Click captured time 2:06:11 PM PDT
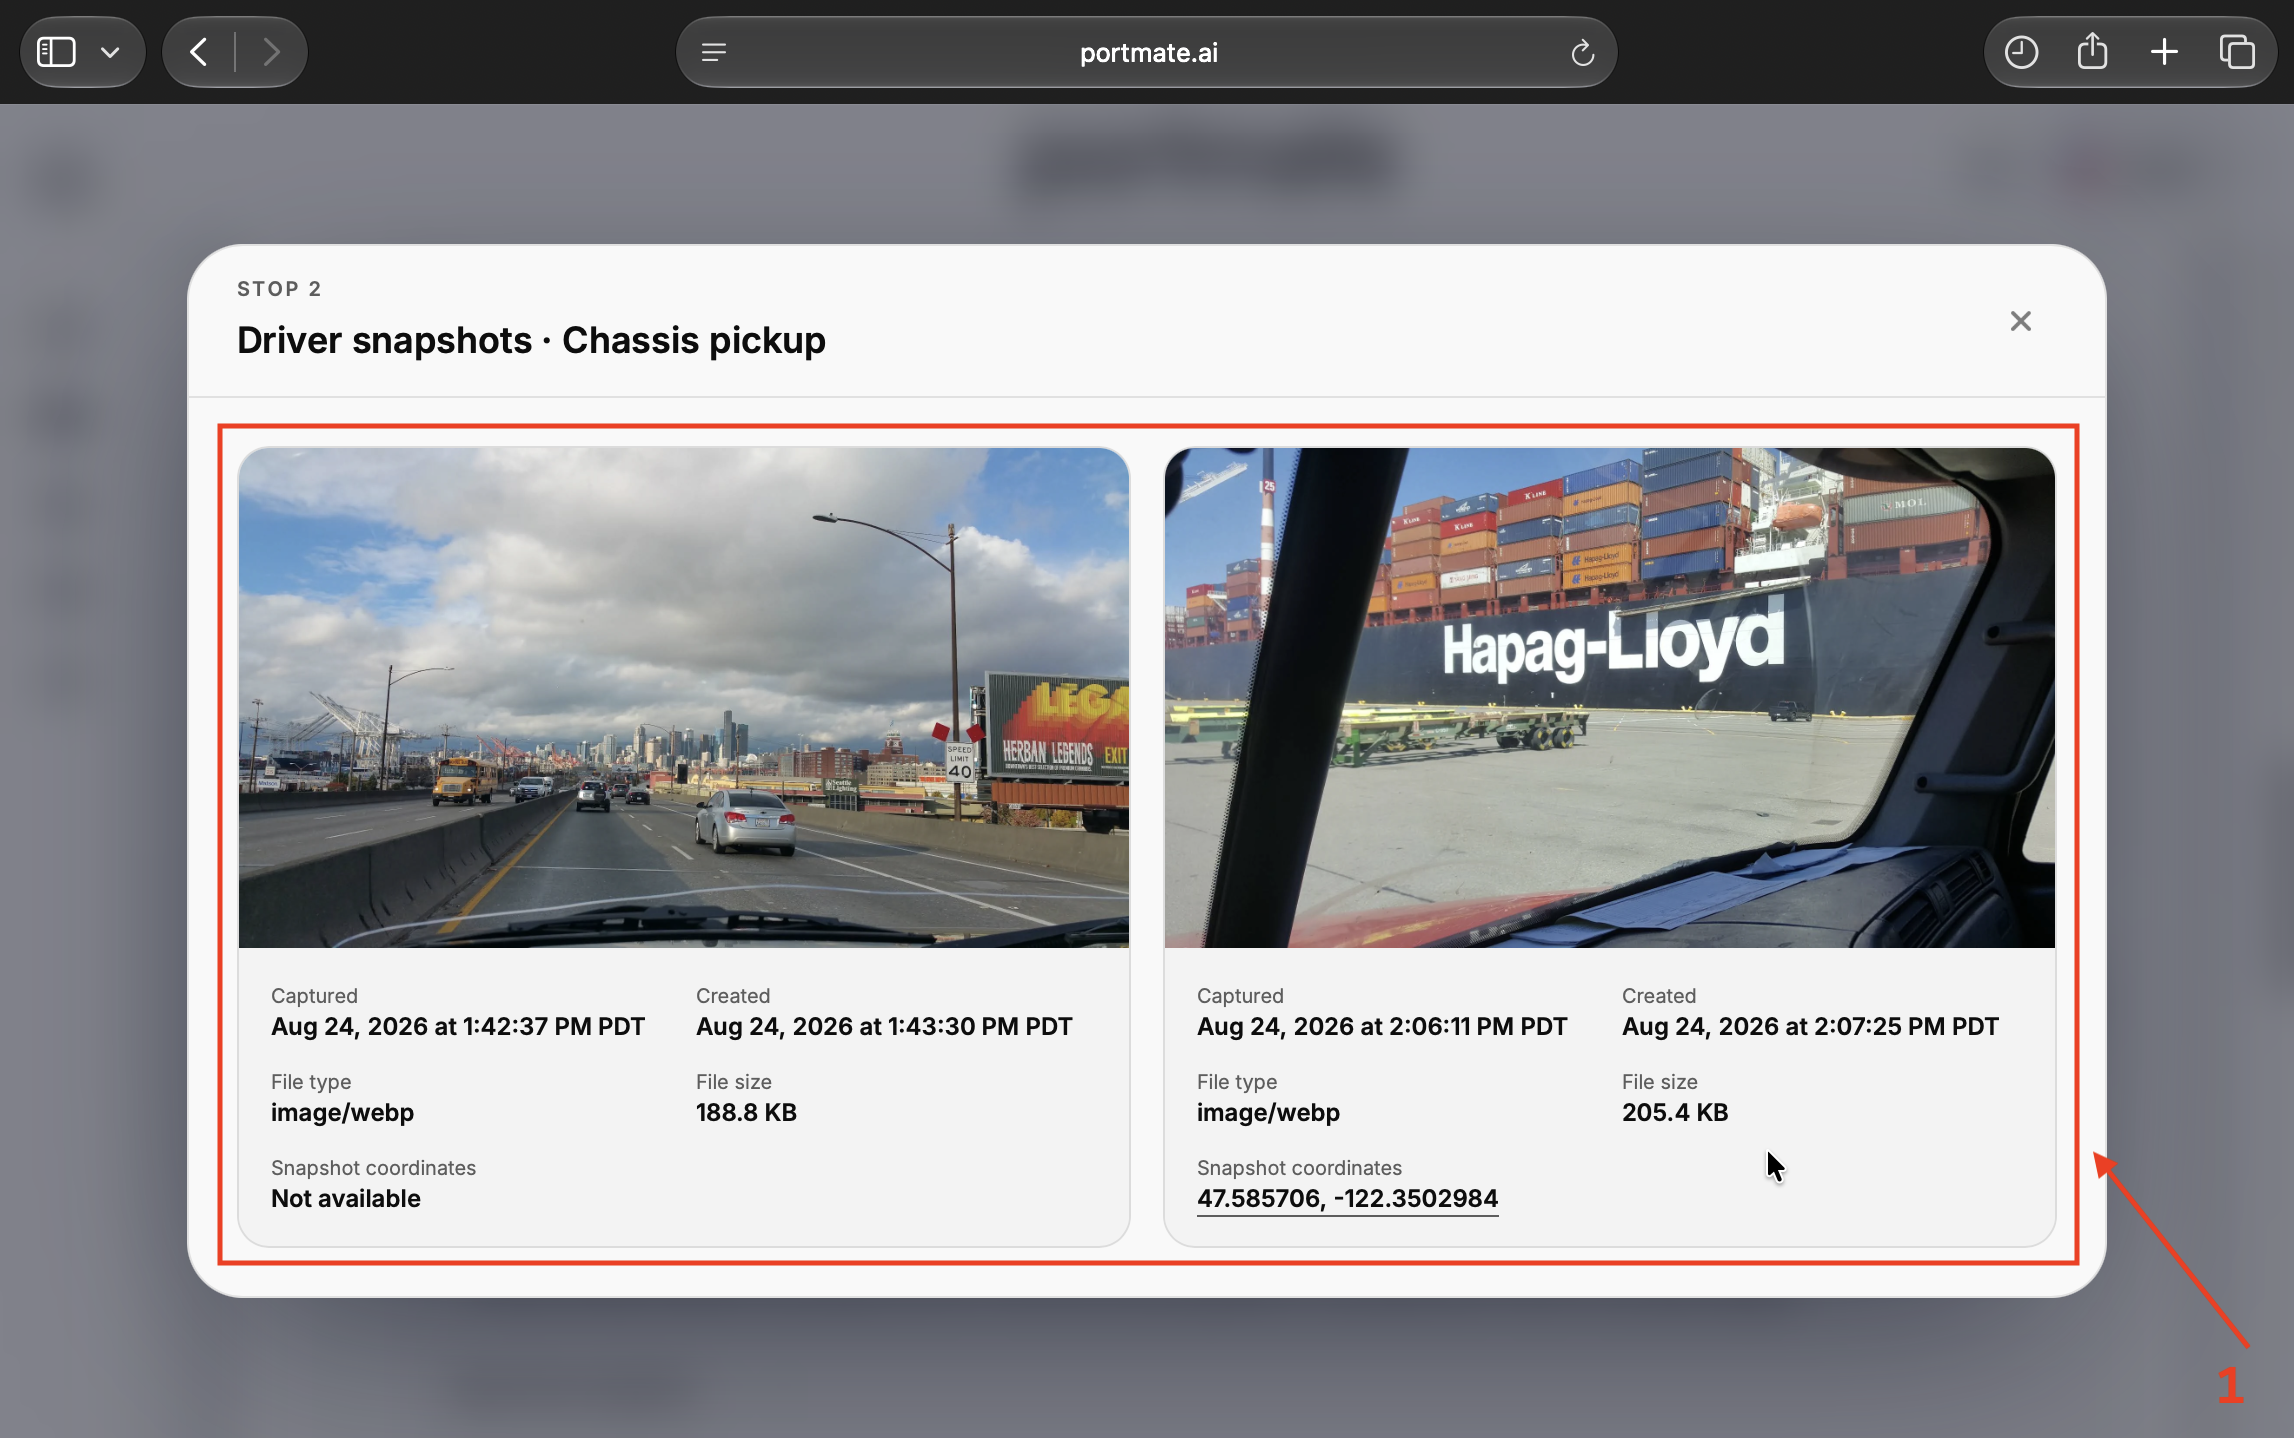Screen dimensions: 2294x1438 [1382, 1027]
